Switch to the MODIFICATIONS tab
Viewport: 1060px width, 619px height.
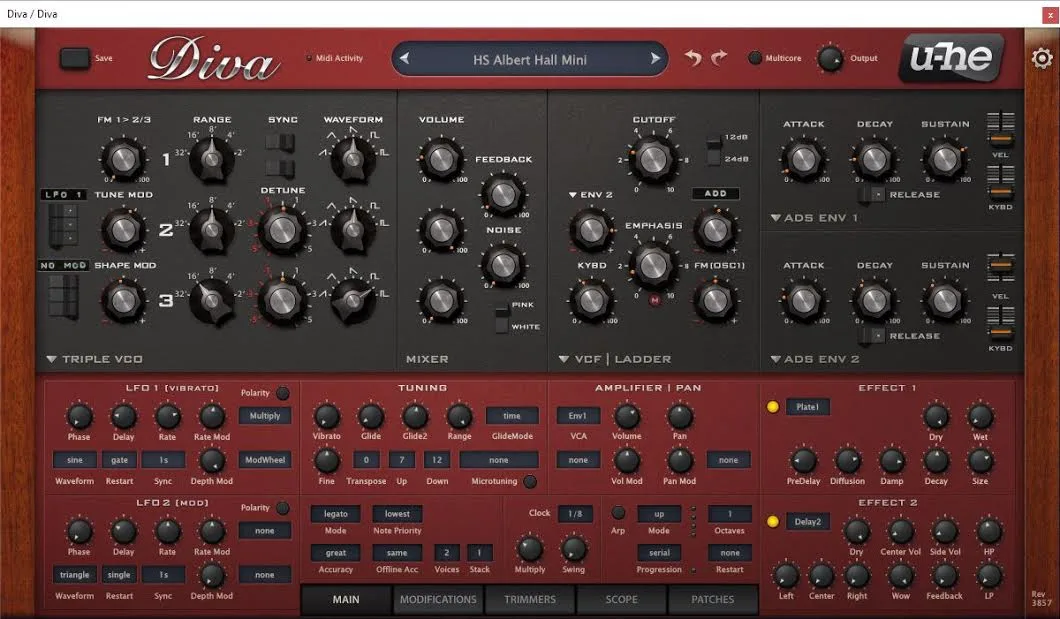[438, 599]
